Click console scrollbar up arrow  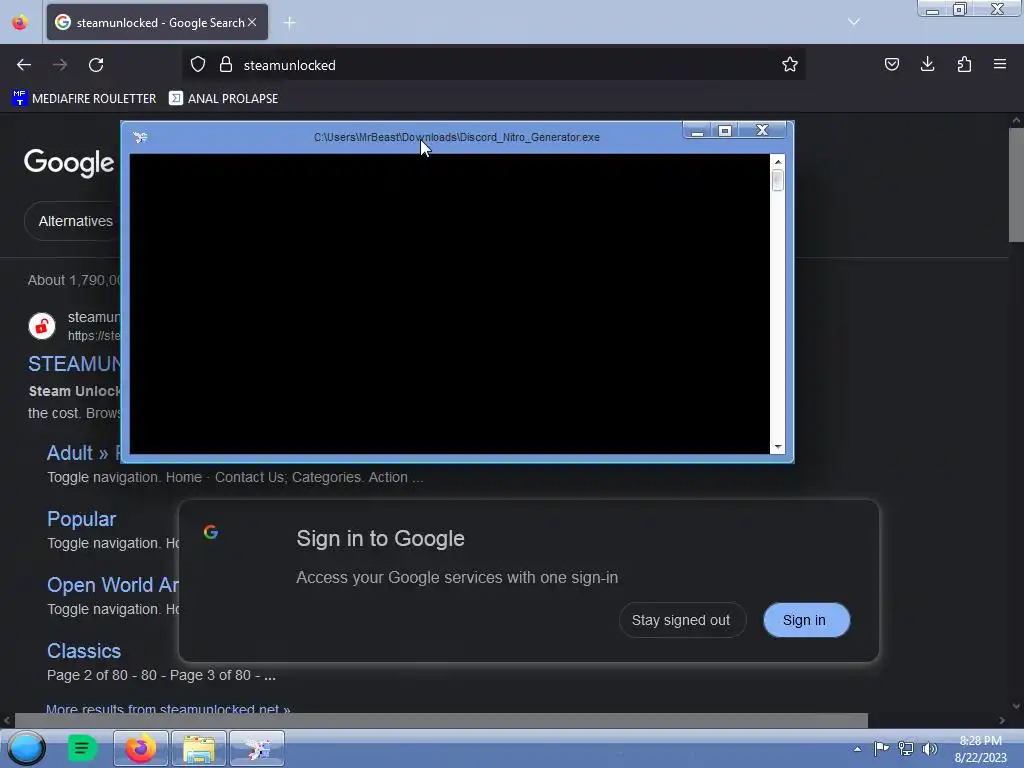(x=778, y=161)
